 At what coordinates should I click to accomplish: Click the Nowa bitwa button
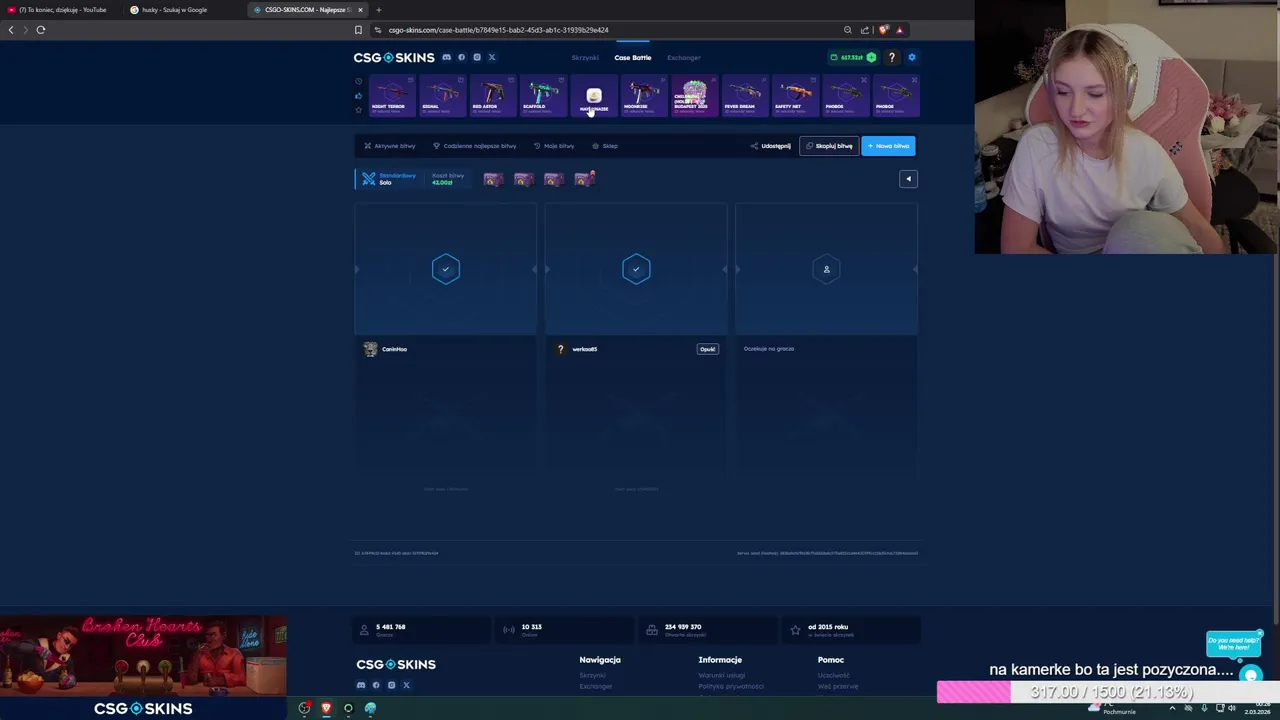click(x=889, y=146)
